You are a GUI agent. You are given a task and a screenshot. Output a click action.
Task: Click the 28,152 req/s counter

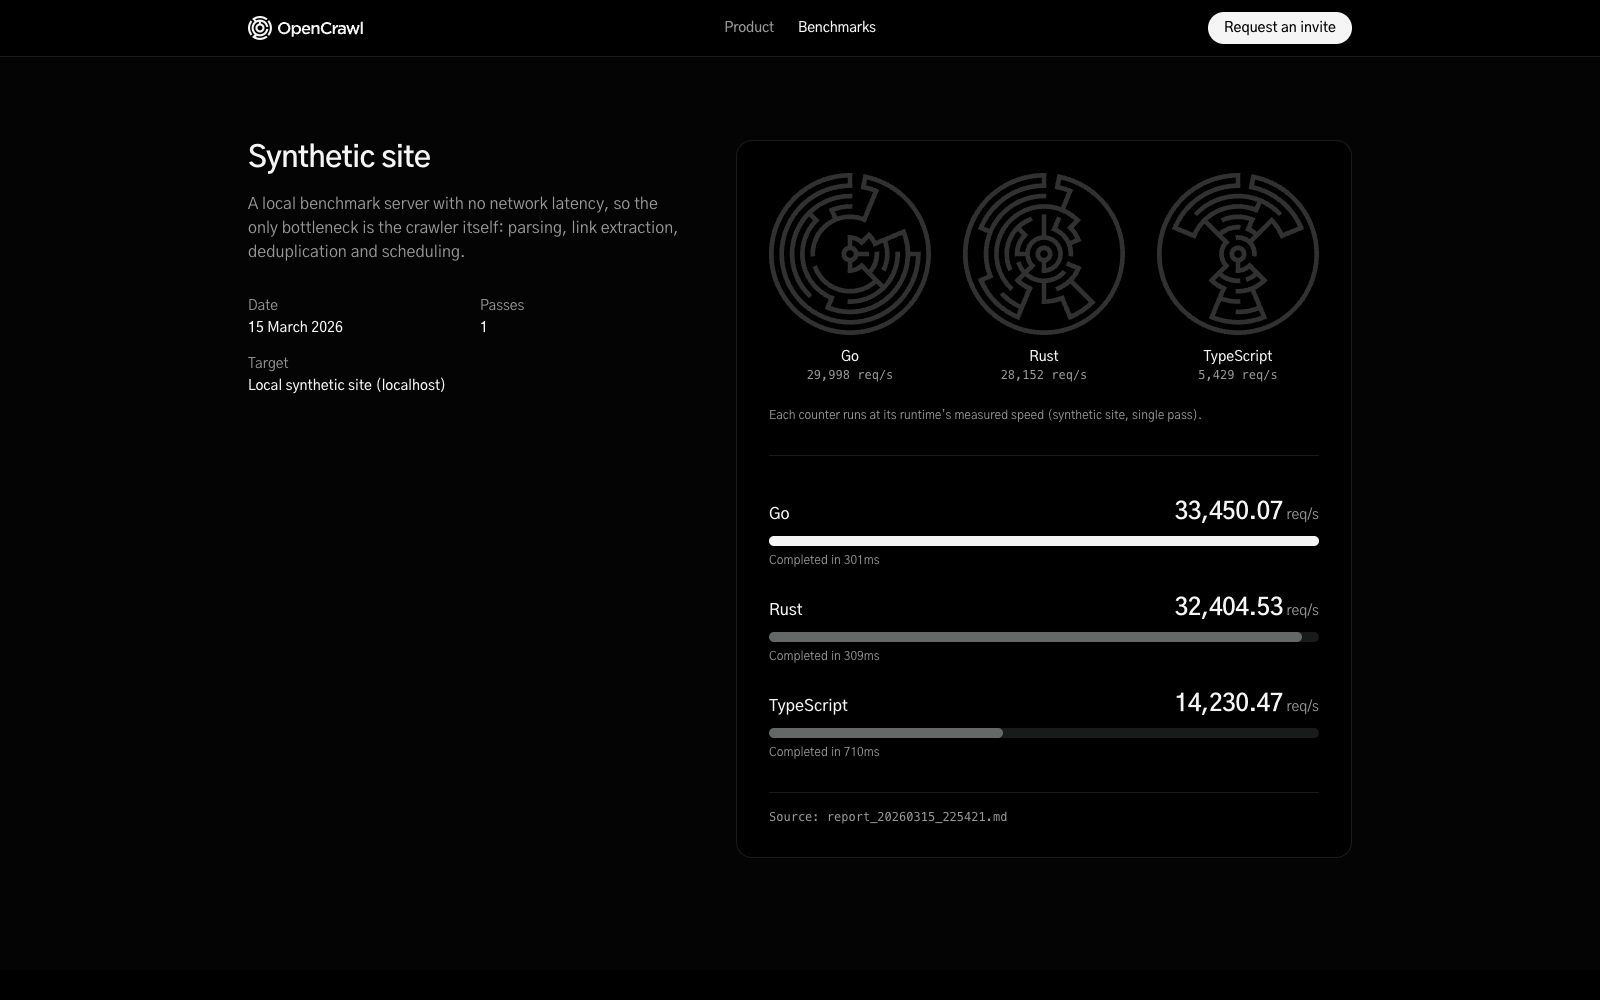tap(1044, 375)
